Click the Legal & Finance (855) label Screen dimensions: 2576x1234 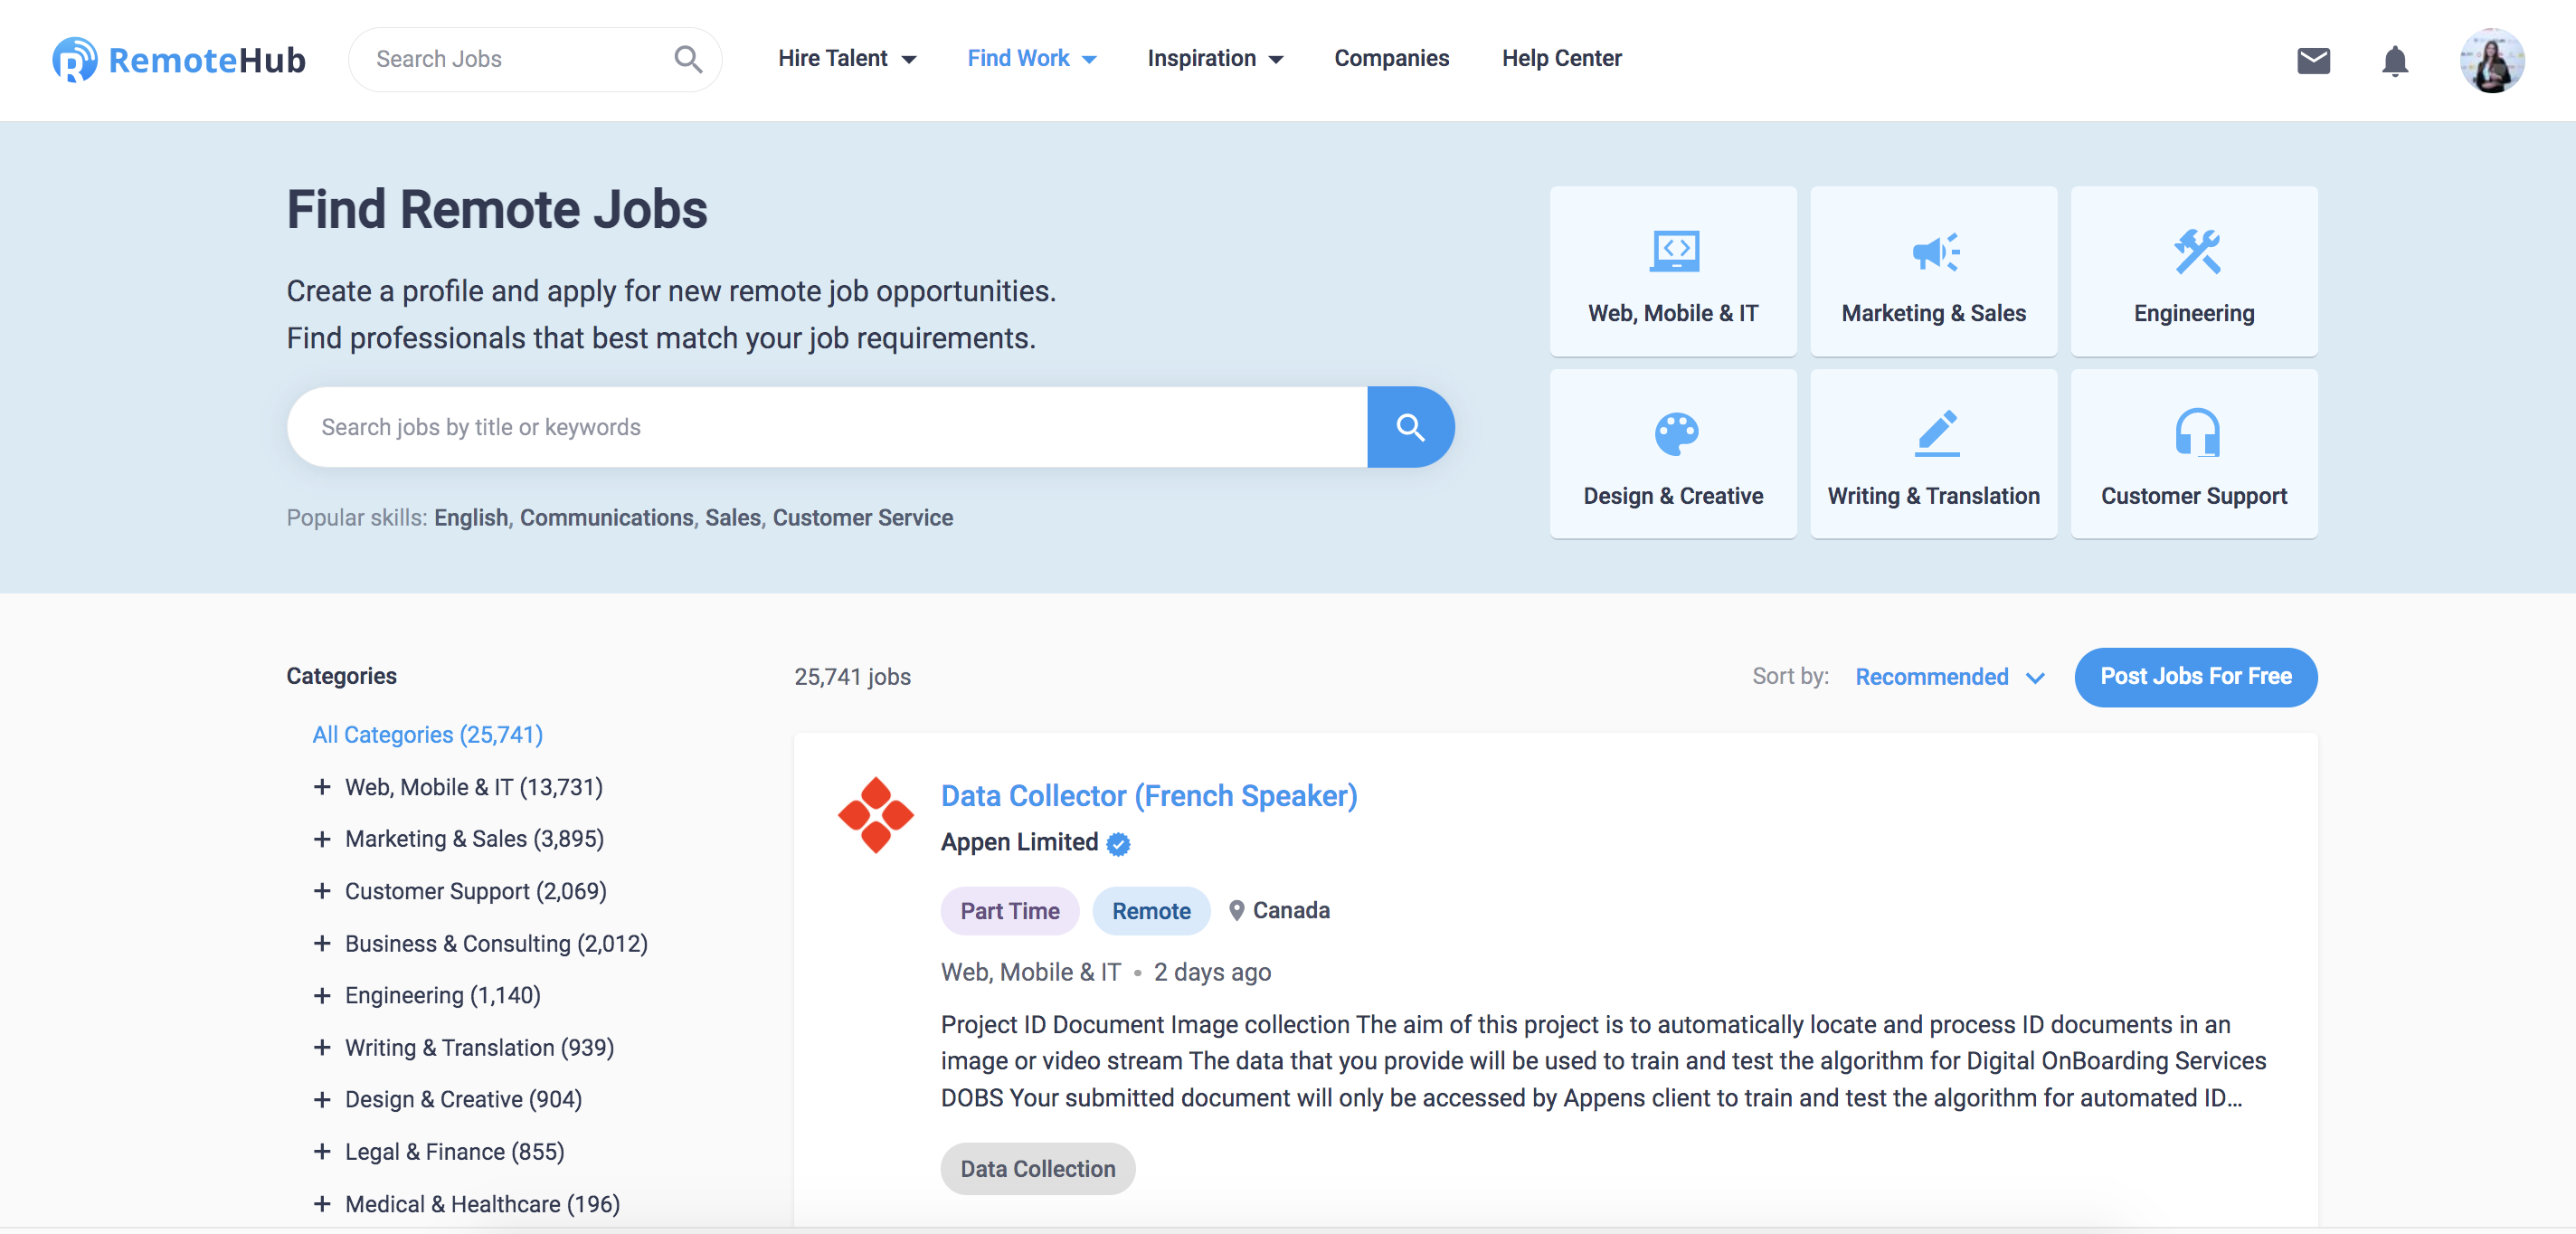(x=454, y=1151)
